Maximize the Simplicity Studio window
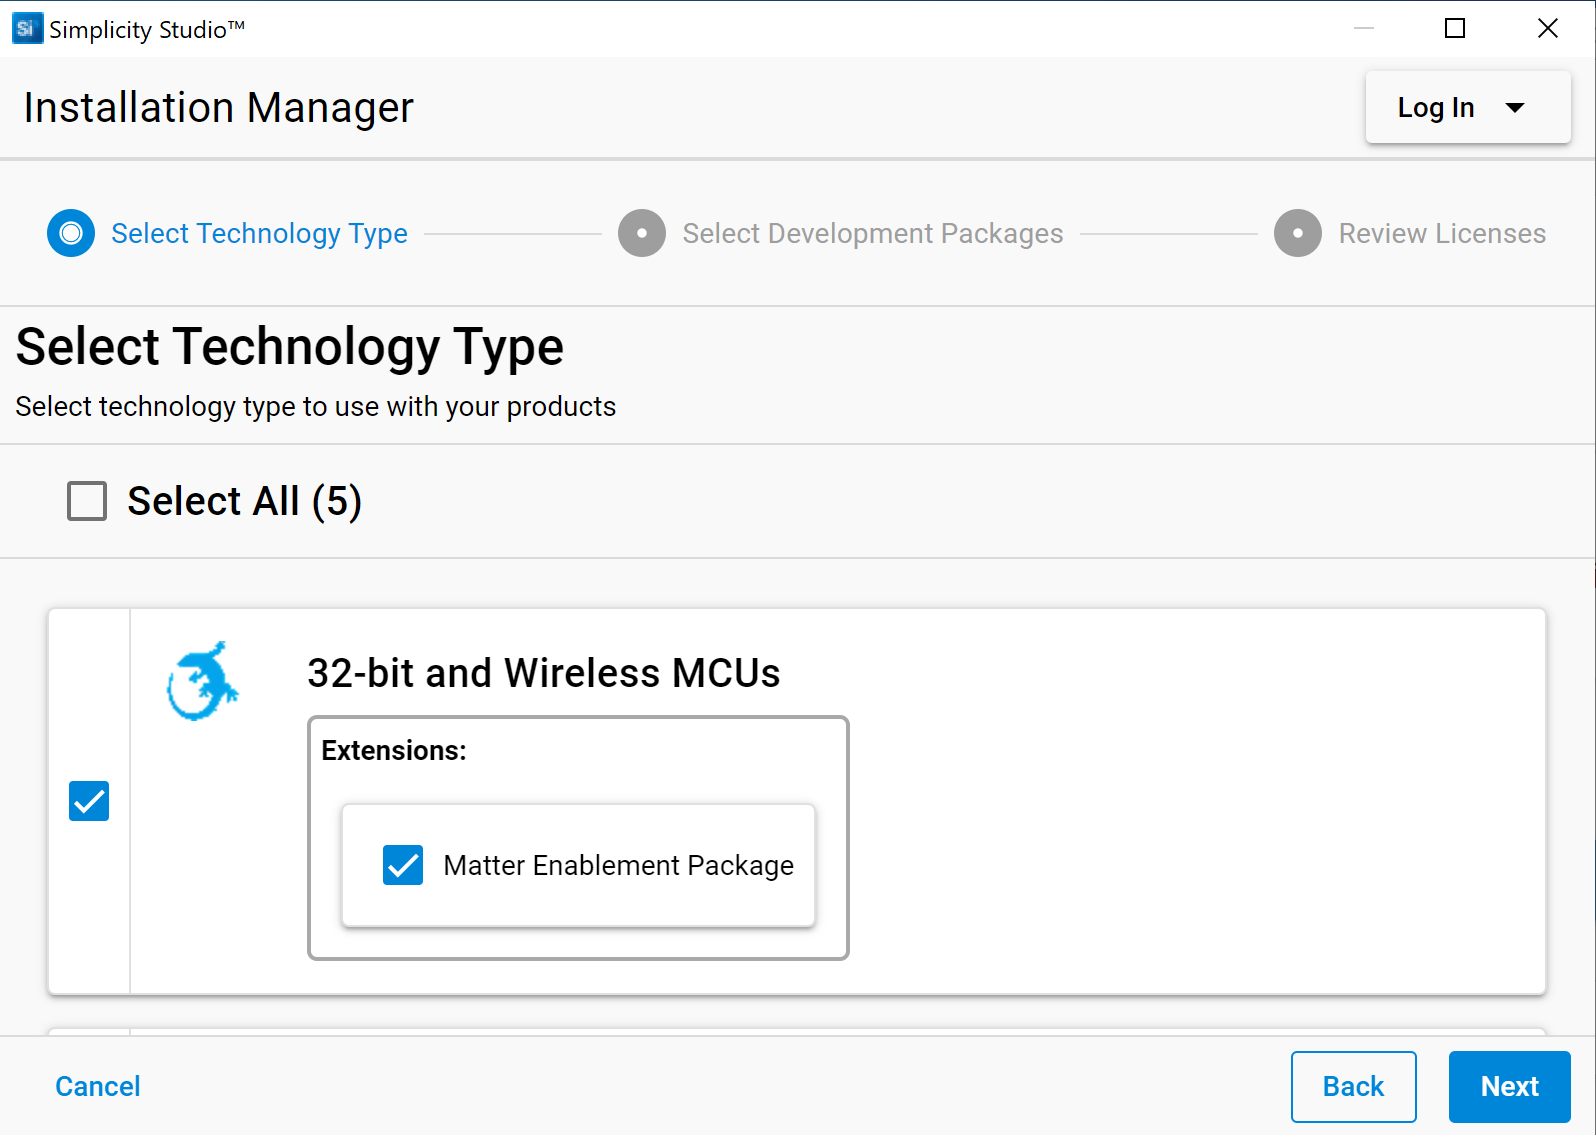Viewport: 1596px width, 1136px height. [1455, 28]
